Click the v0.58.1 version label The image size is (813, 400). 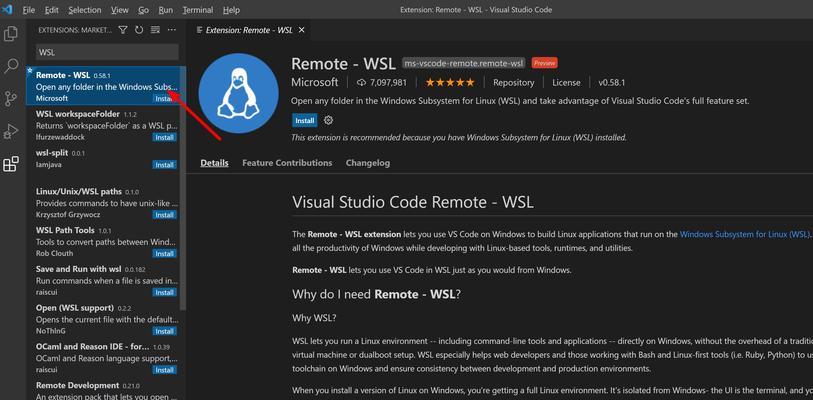(x=612, y=82)
